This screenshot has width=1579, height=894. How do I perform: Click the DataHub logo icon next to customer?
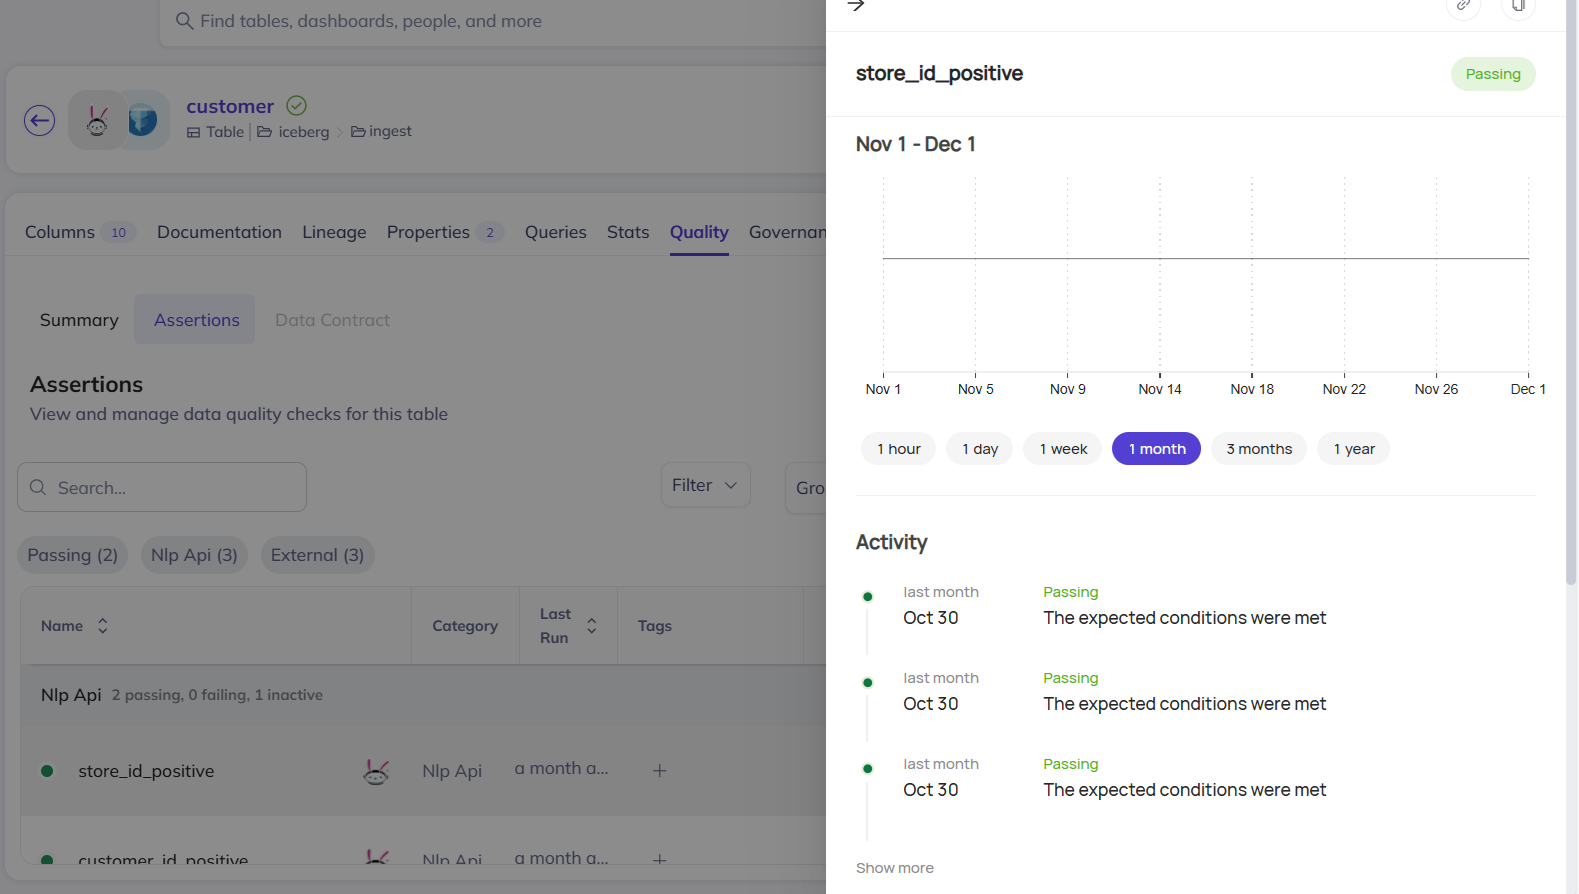pos(97,121)
